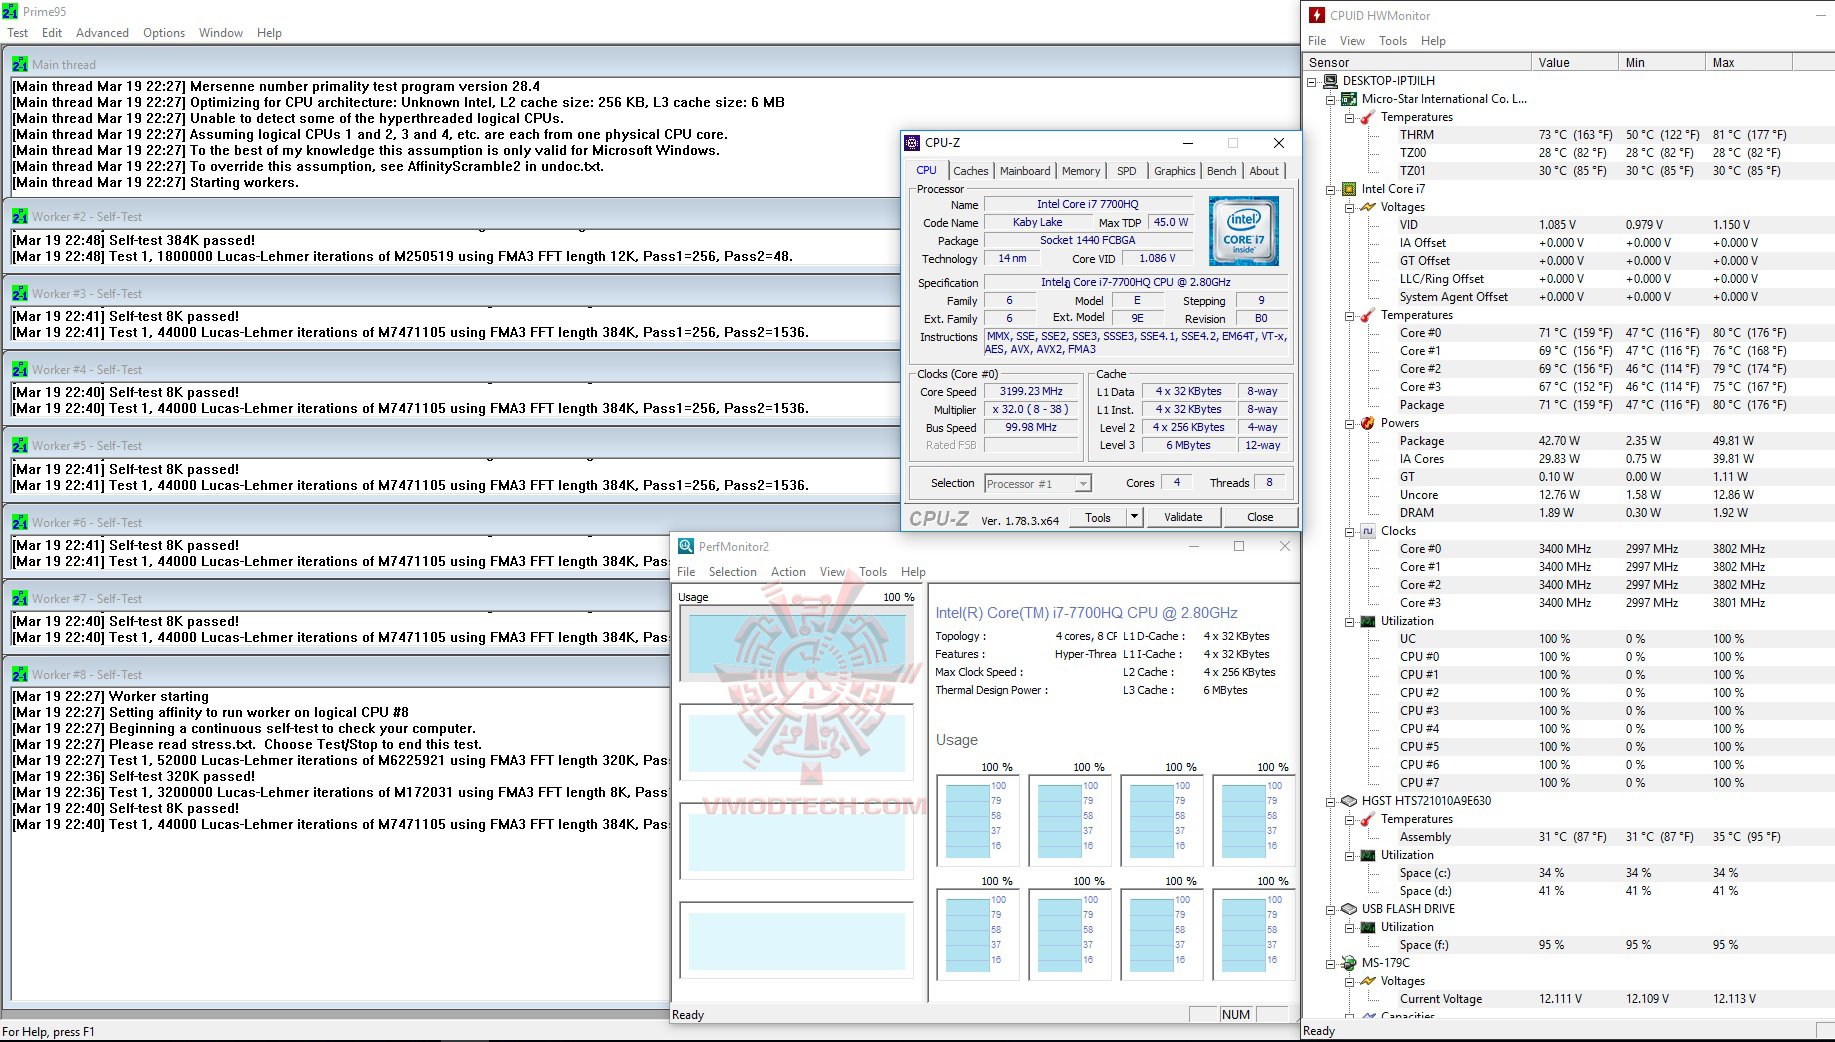Click the Powers sensor icon in HWMonitor

pyautogui.click(x=1366, y=423)
